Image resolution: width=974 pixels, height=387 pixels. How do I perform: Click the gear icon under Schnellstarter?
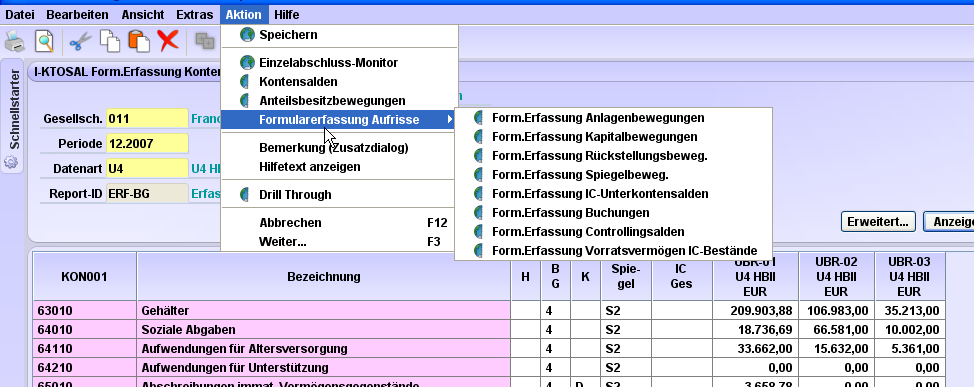pyautogui.click(x=11, y=163)
